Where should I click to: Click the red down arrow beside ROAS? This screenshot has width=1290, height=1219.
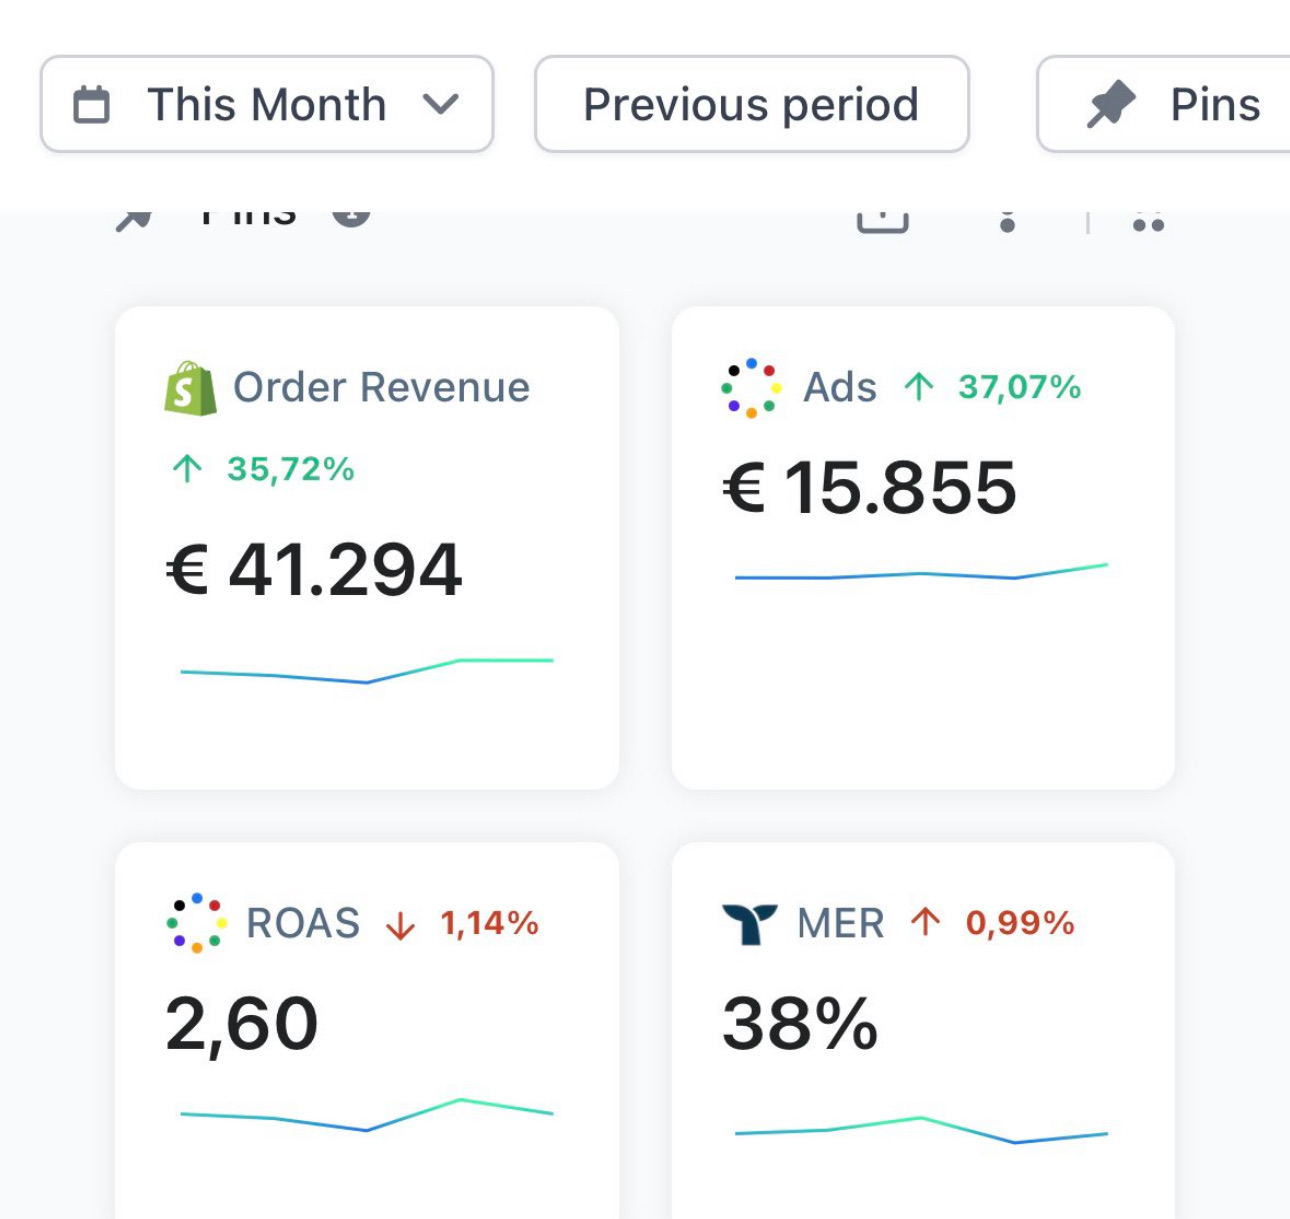[x=400, y=925]
